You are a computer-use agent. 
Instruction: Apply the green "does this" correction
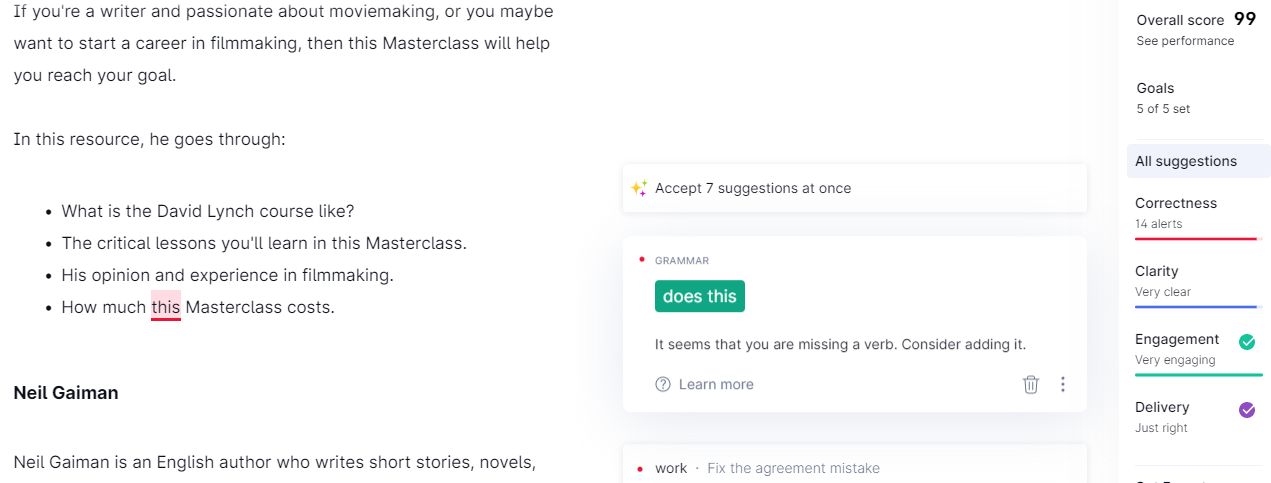(700, 296)
